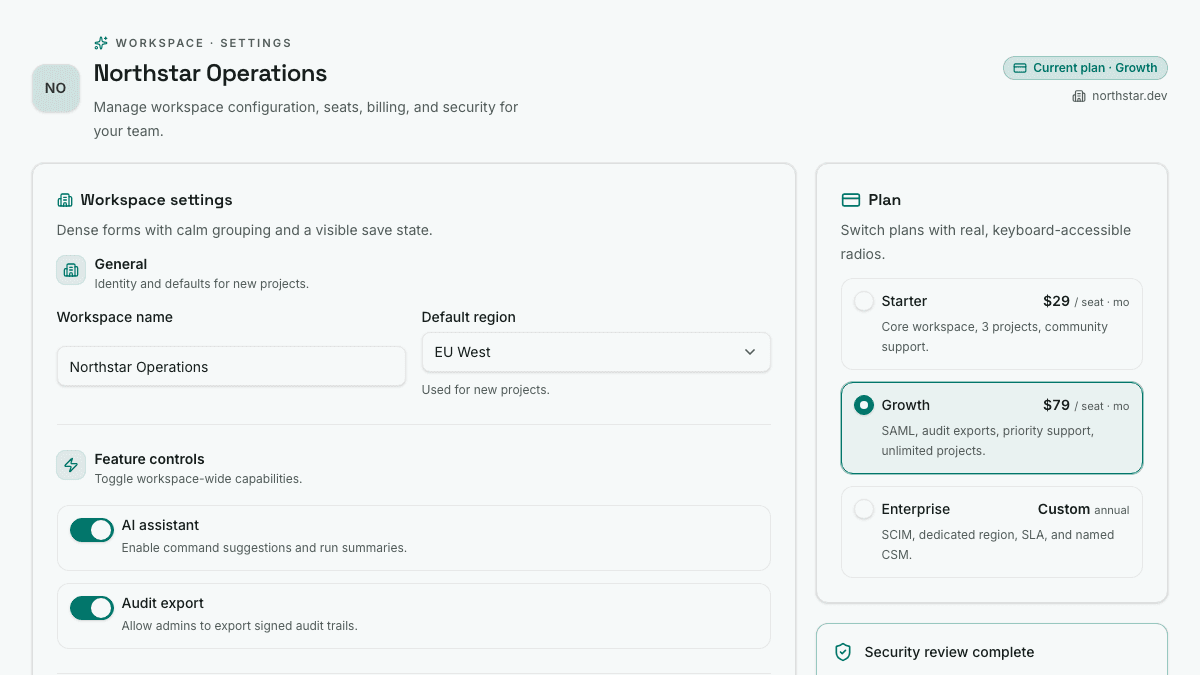Click the General section building icon
The width and height of the screenshot is (1200, 675).
(x=71, y=270)
